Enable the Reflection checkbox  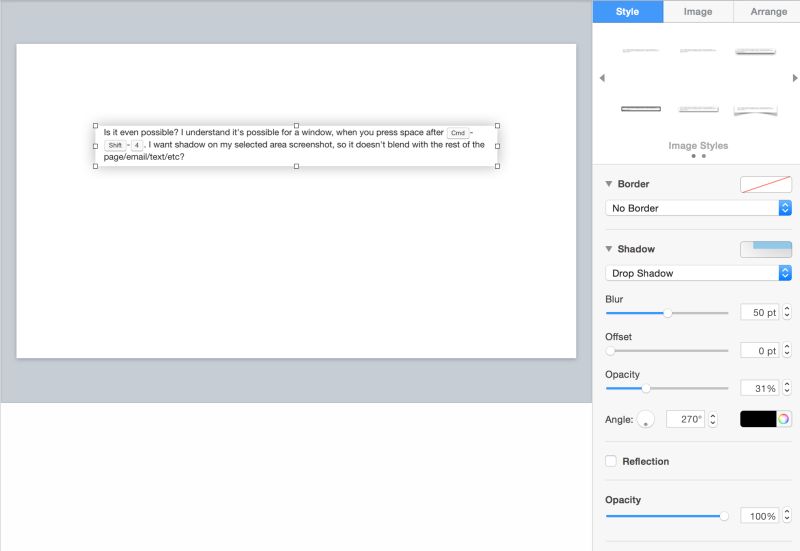611,461
